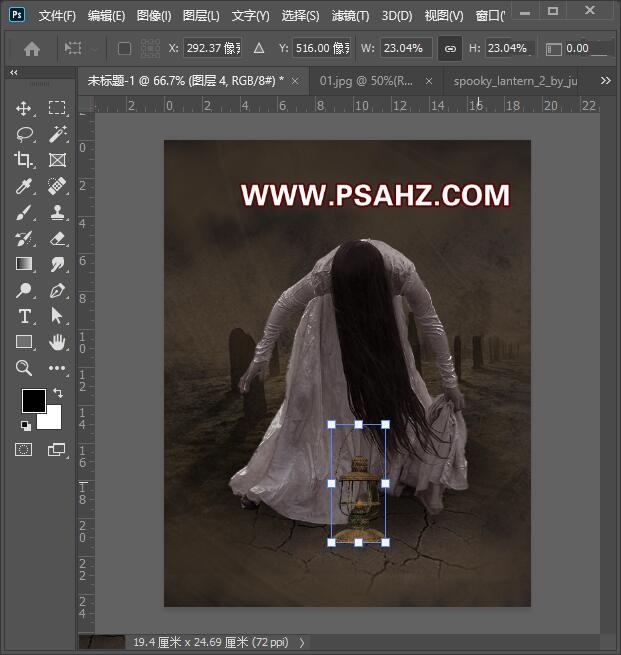This screenshot has height=655, width=621.
Task: Select the Brush tool
Action: (24, 212)
